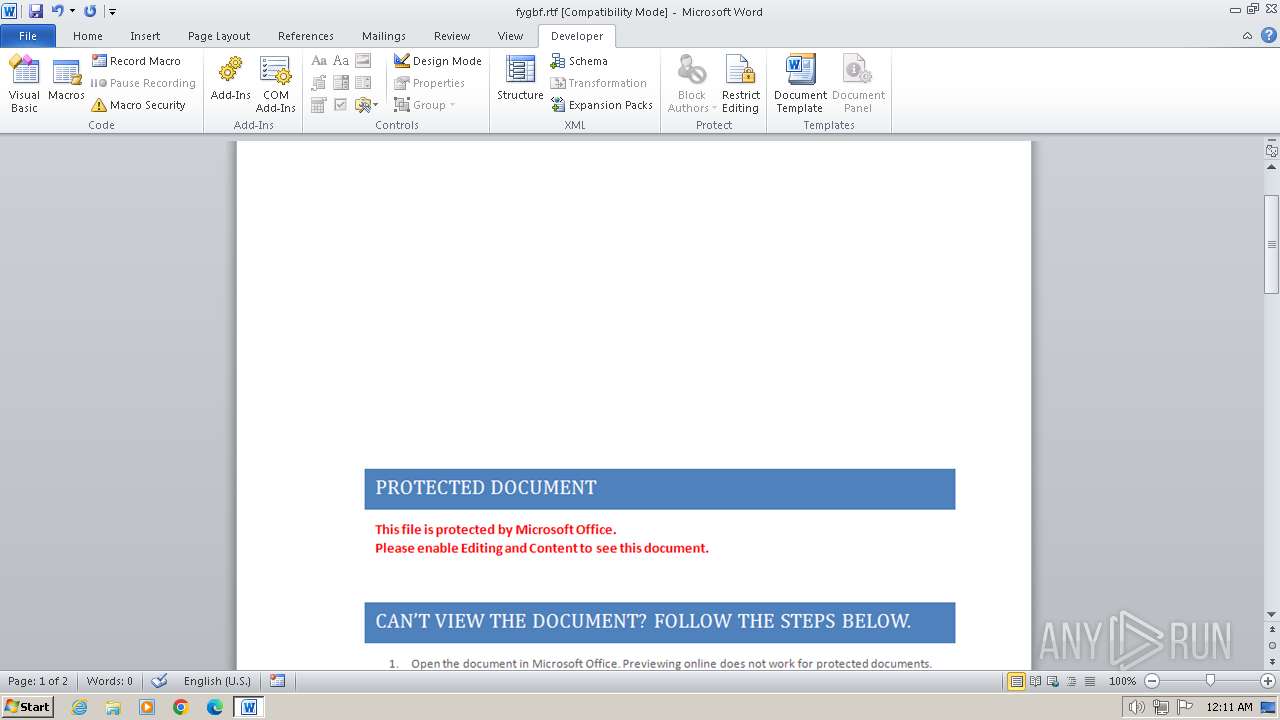Open Word Count from status bar
Screen dimensions: 1280x720
(109, 681)
